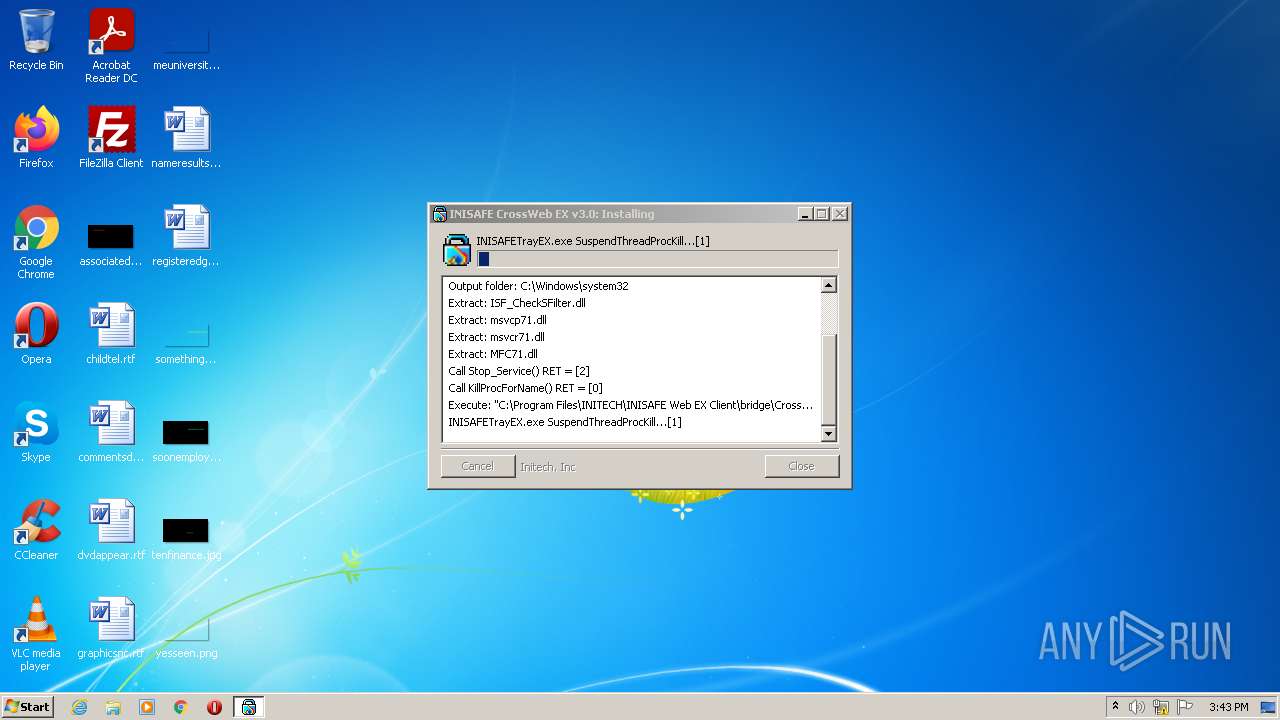This screenshot has width=1280, height=720.
Task: Select INISAFE installer taskbar button
Action: pos(249,707)
